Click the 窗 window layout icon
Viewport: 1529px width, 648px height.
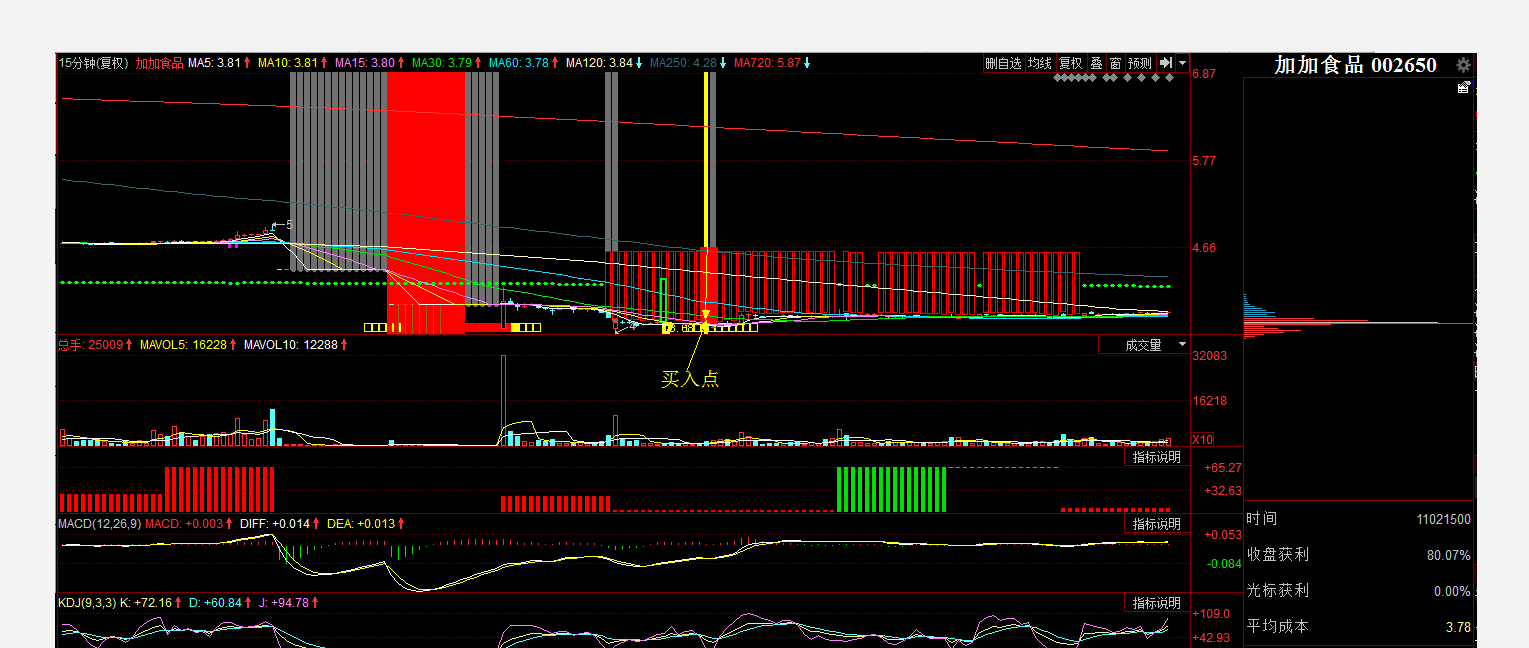click(1115, 63)
